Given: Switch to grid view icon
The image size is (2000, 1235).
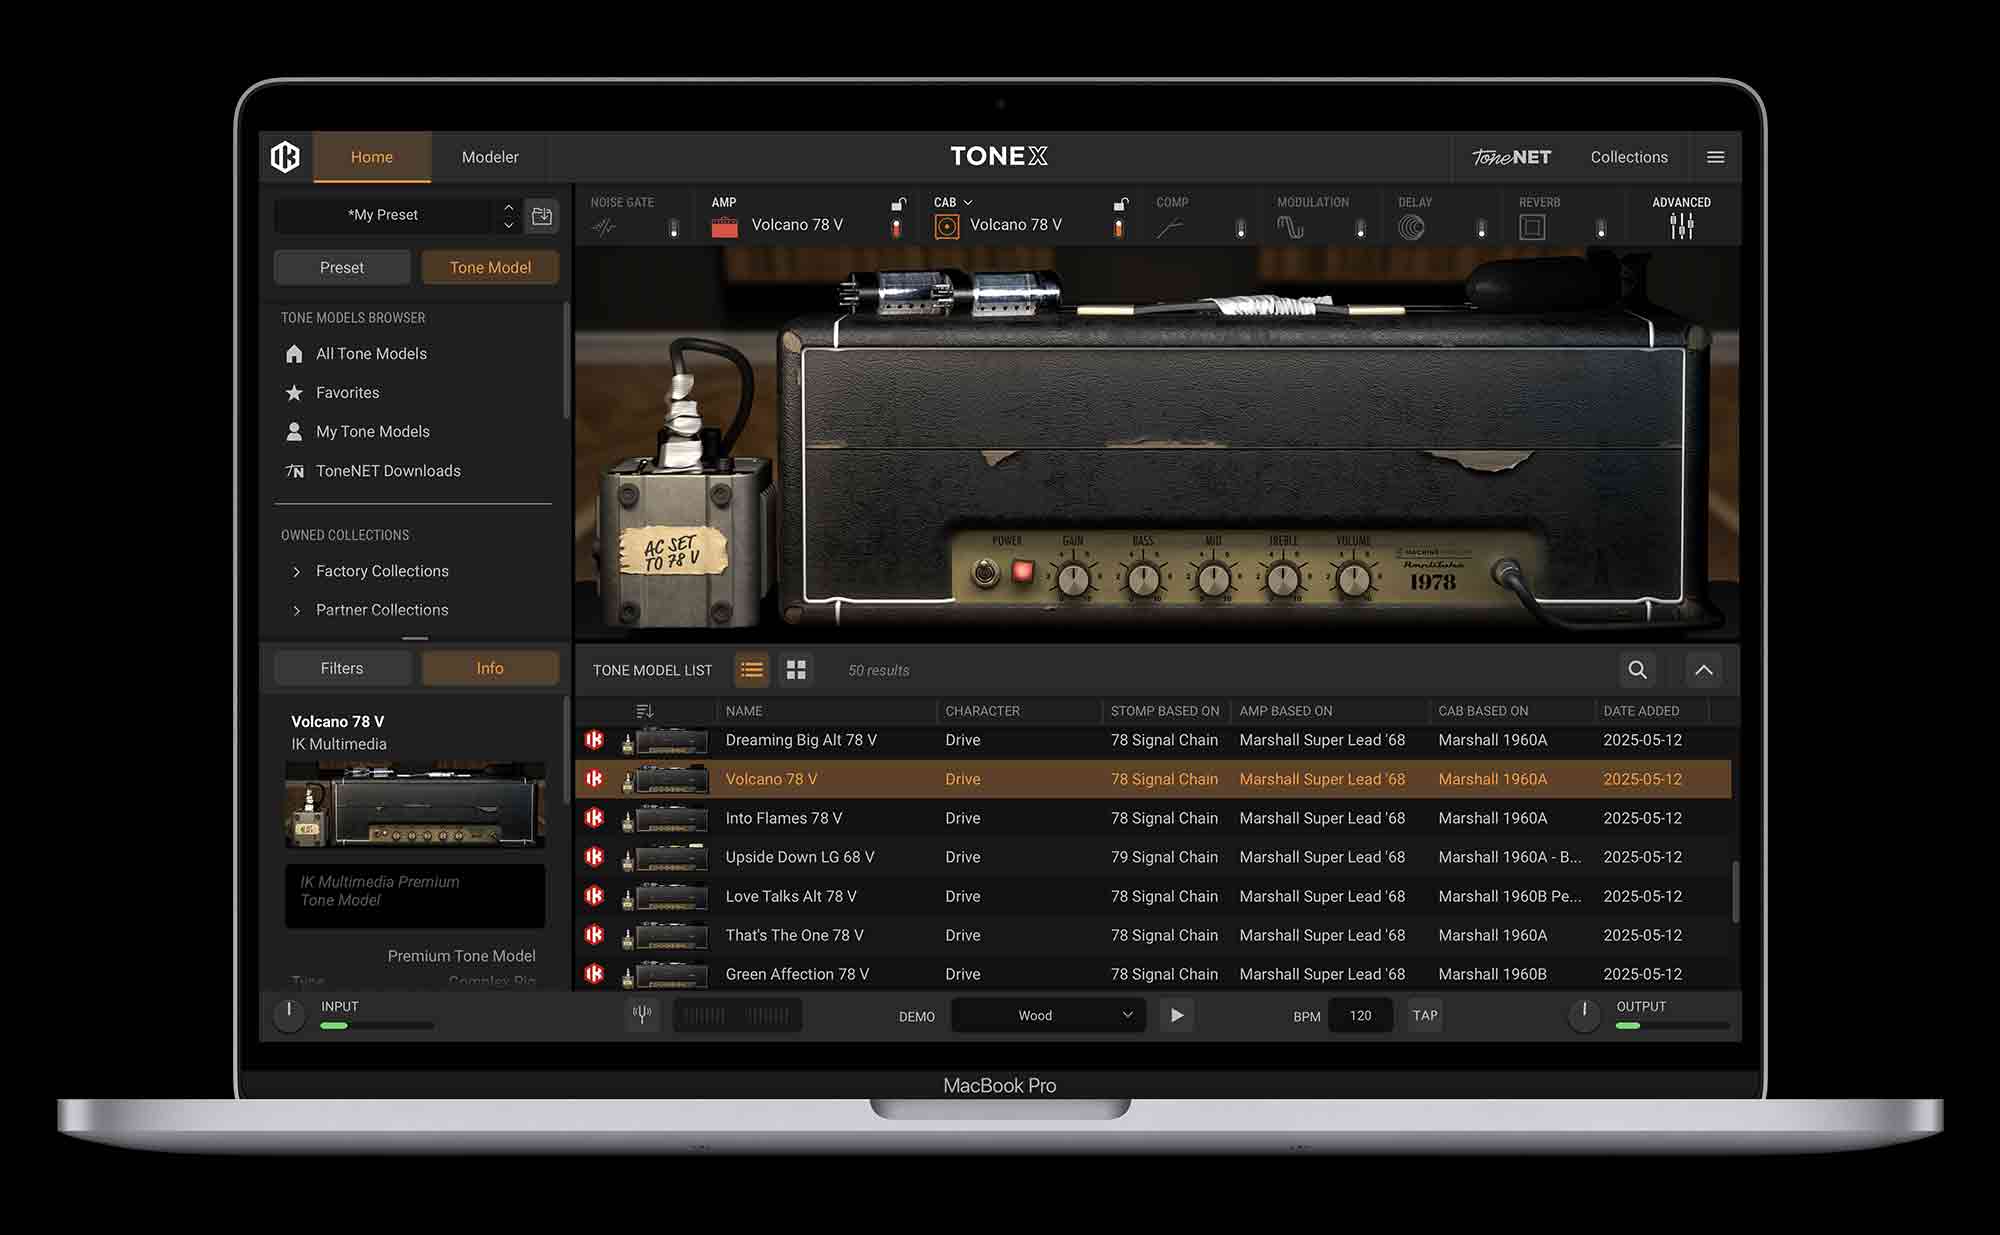Looking at the screenshot, I should [x=796, y=670].
